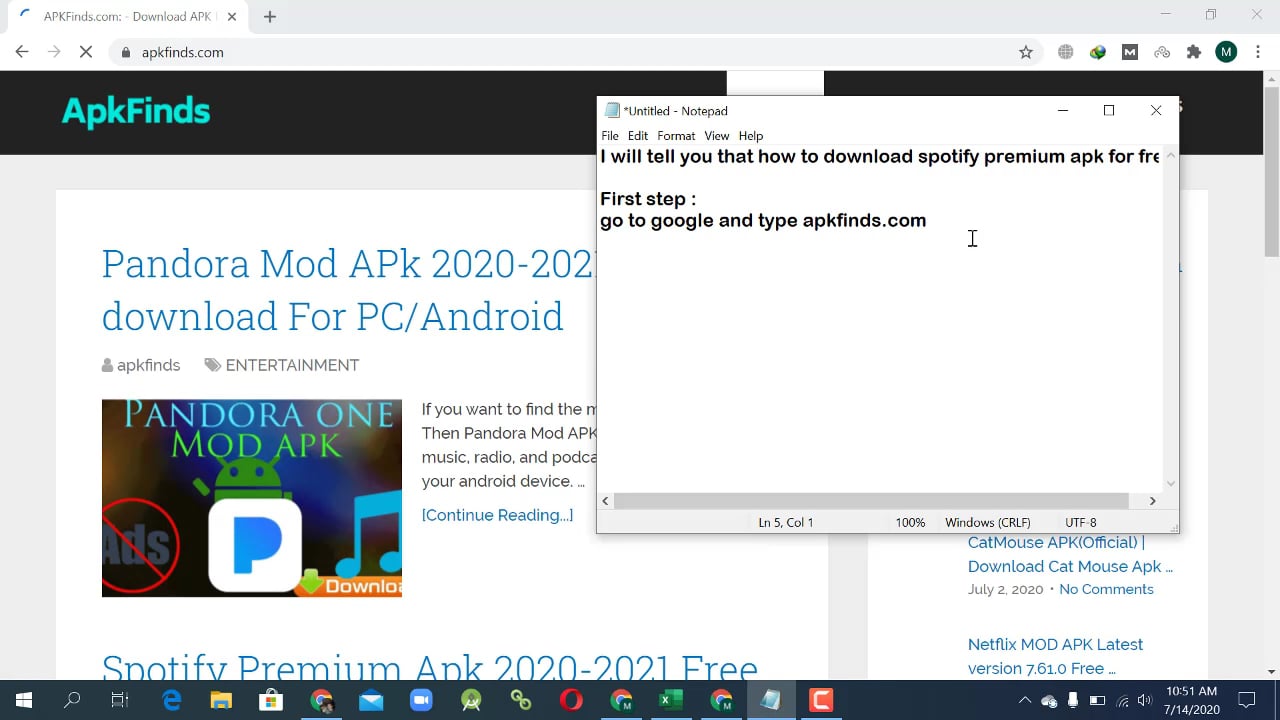Click the browser page's vertical scrollbar thumb
1280x720 pixels.
pyautogui.click(x=1271, y=172)
